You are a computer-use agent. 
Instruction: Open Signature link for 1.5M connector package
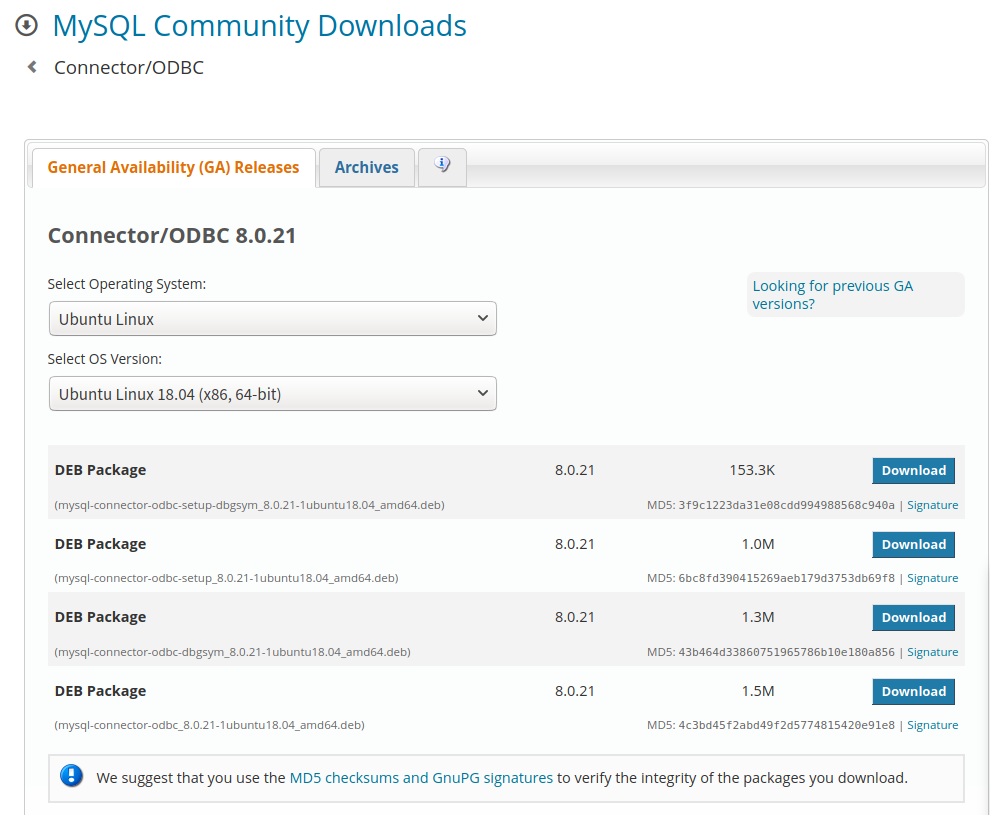coord(933,725)
